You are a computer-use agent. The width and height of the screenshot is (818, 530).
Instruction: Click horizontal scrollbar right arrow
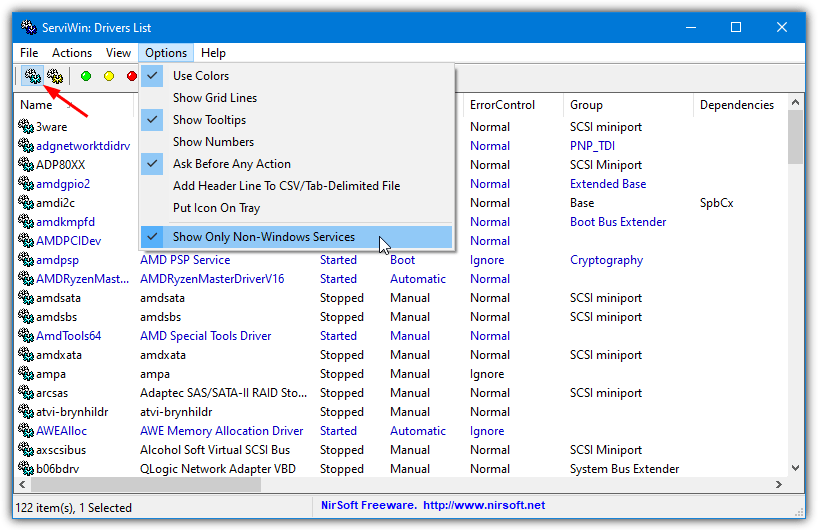(x=779, y=485)
